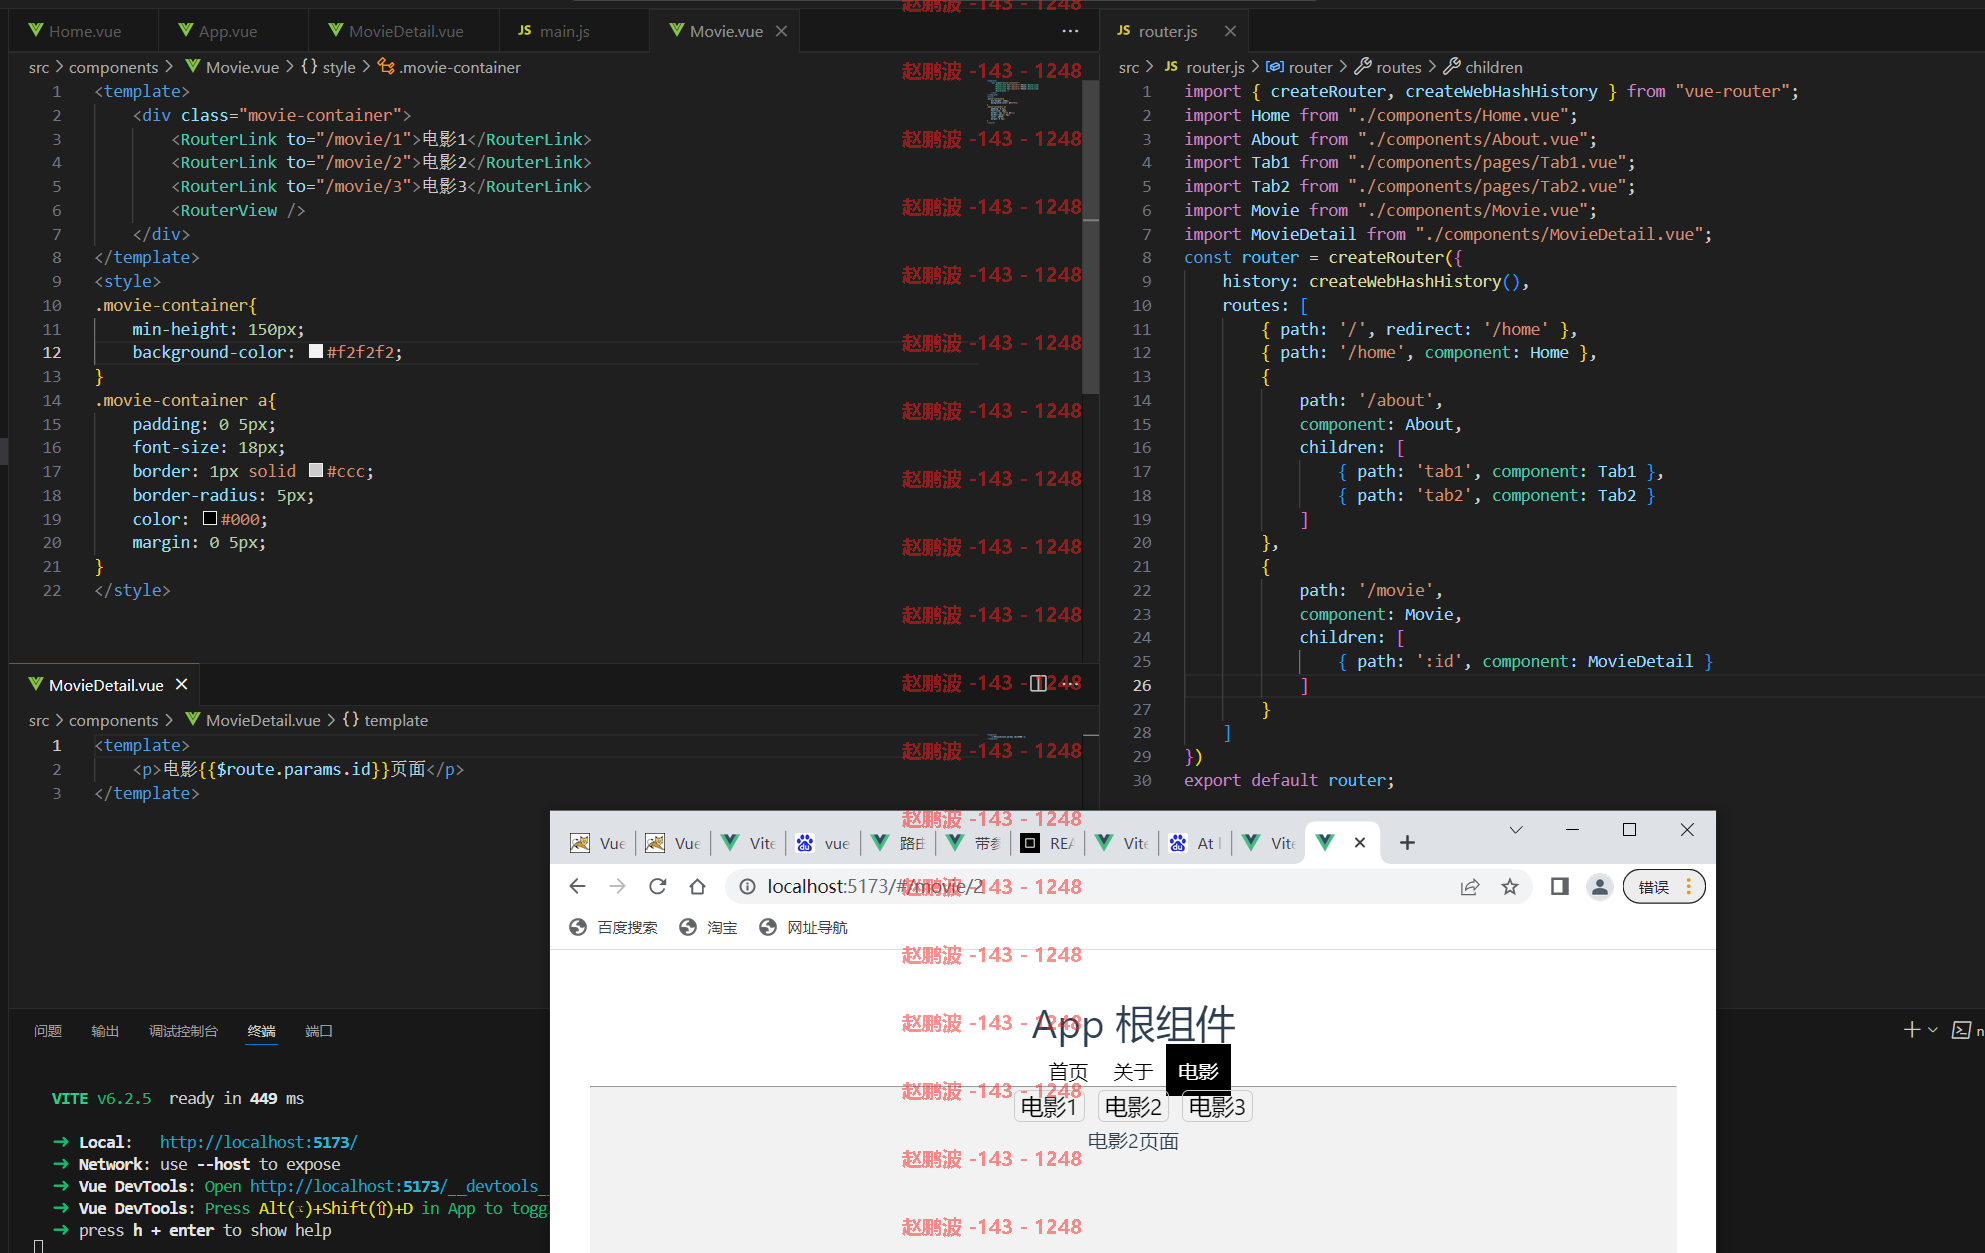Image resolution: width=1985 pixels, height=1253 pixels.
Task: Expand the new terminal launch profile dropdown
Action: coord(1932,1030)
